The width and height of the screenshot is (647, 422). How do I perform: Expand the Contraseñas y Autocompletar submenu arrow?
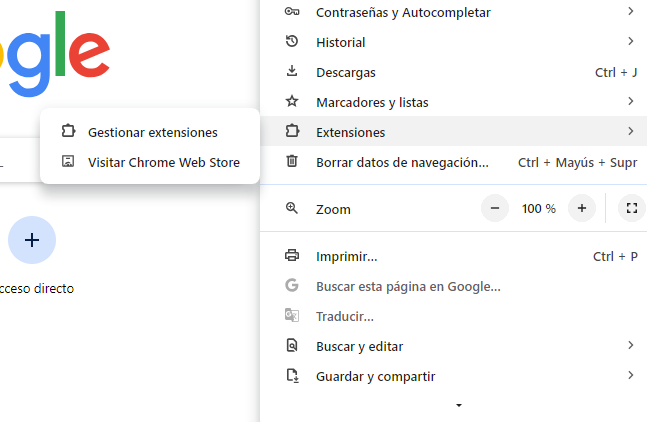[x=630, y=11]
